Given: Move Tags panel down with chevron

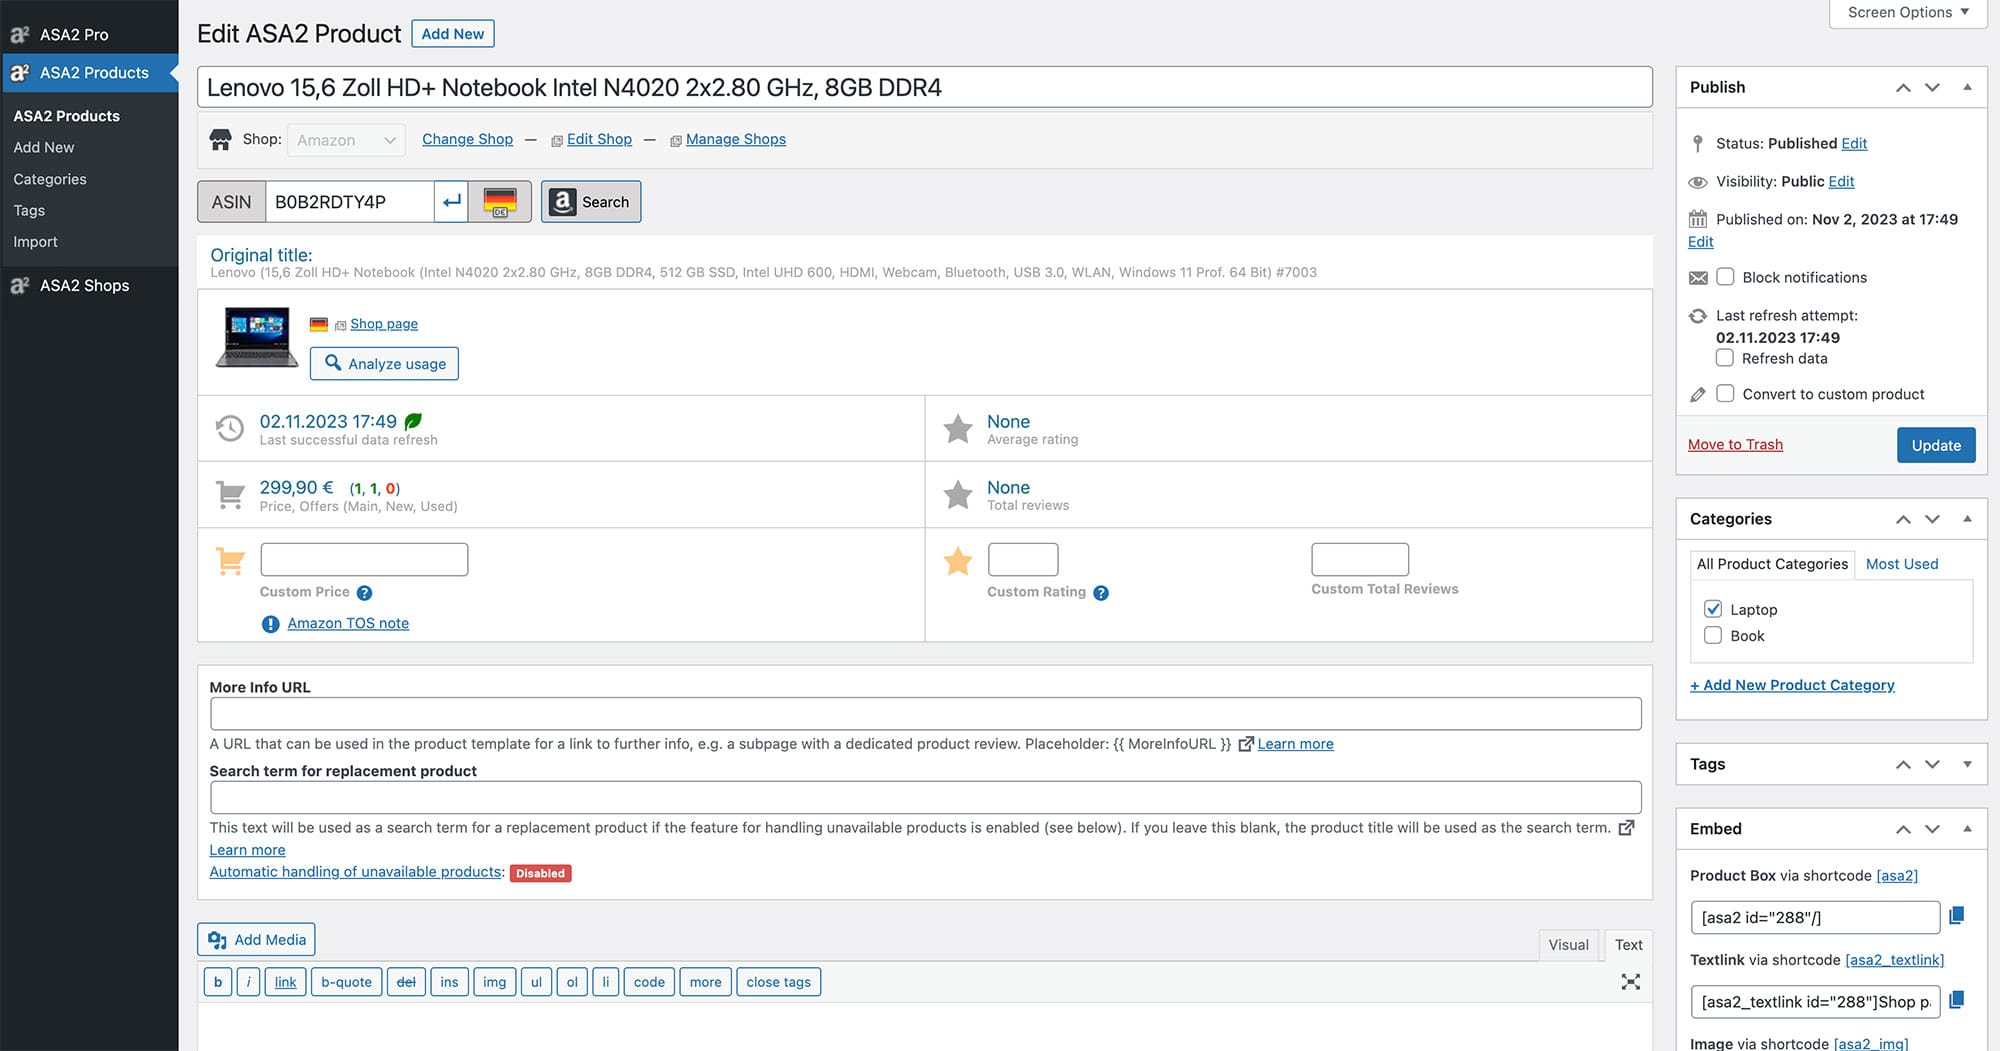Looking at the screenshot, I should click(x=1932, y=764).
